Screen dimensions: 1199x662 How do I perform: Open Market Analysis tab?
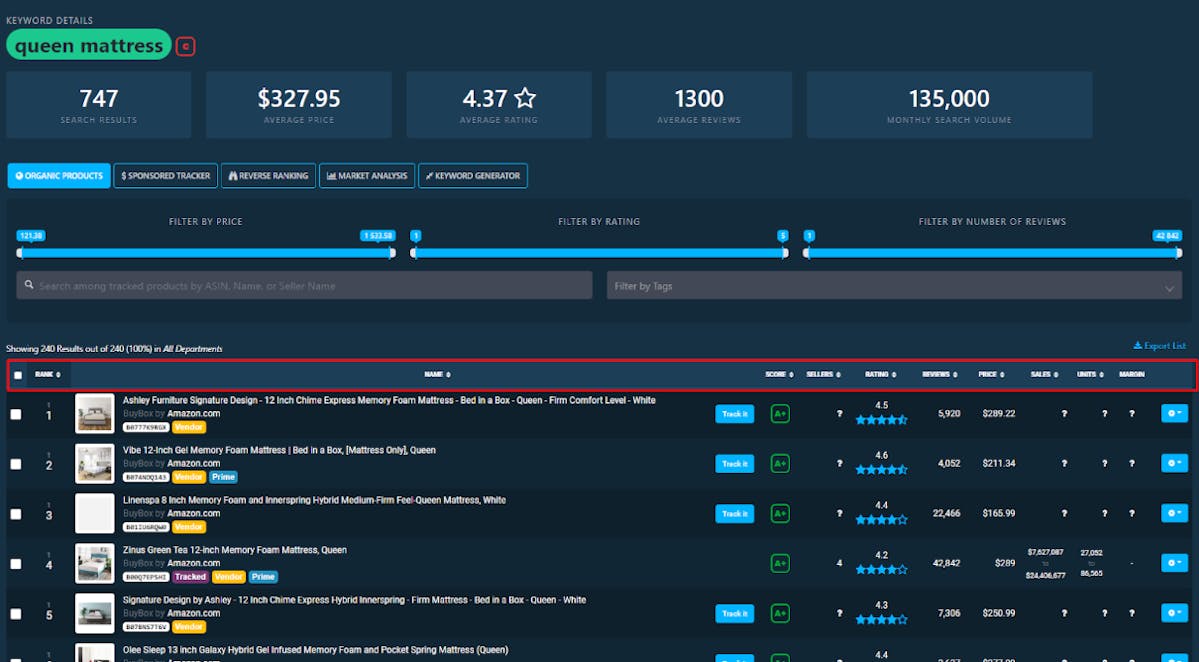click(x=367, y=176)
